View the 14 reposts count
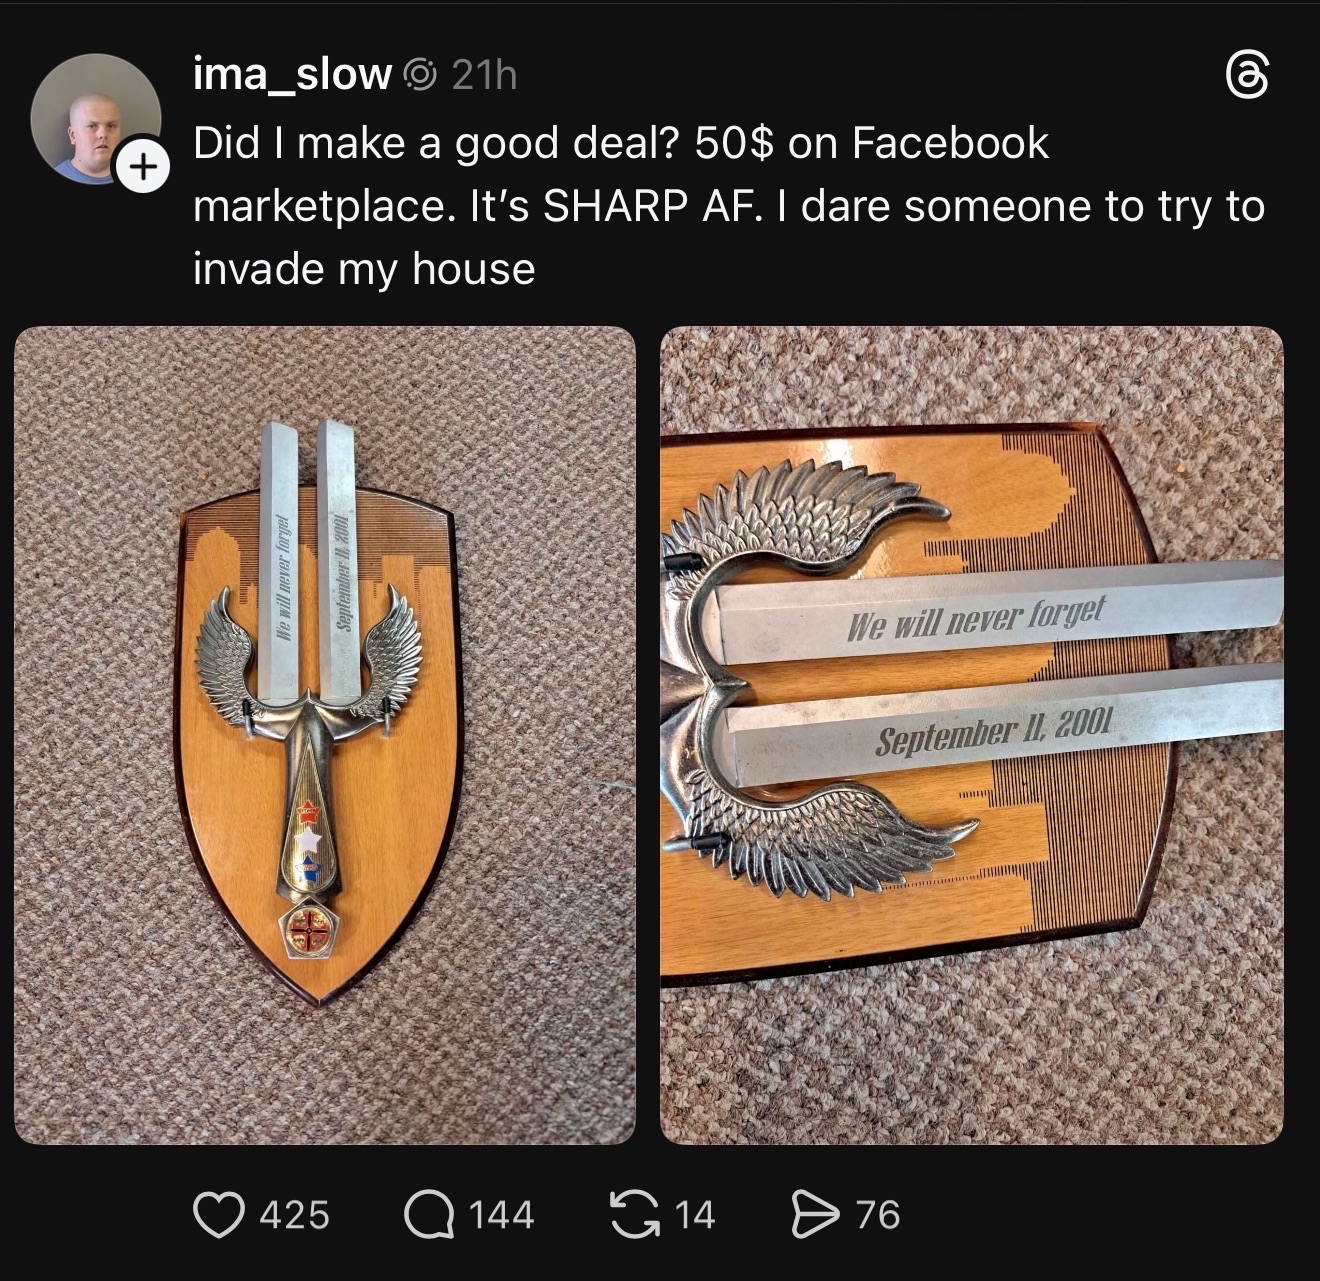Screen dimensions: 1320x1281 (695, 1215)
